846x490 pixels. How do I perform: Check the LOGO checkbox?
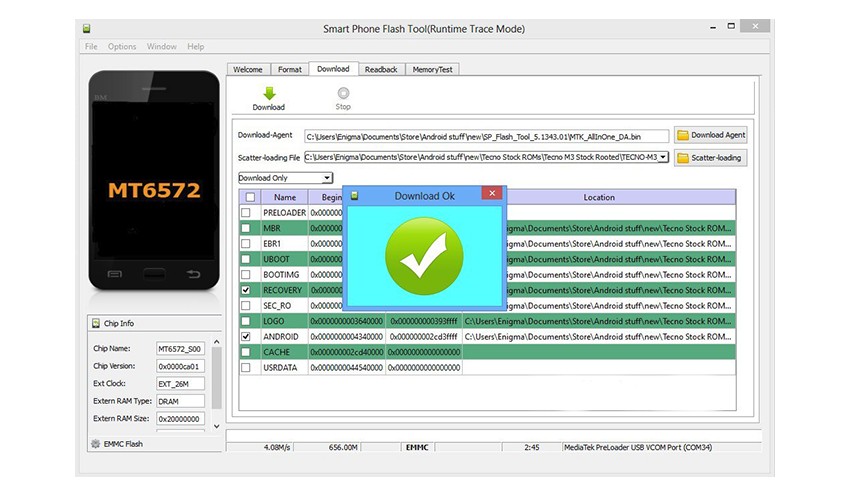click(246, 321)
